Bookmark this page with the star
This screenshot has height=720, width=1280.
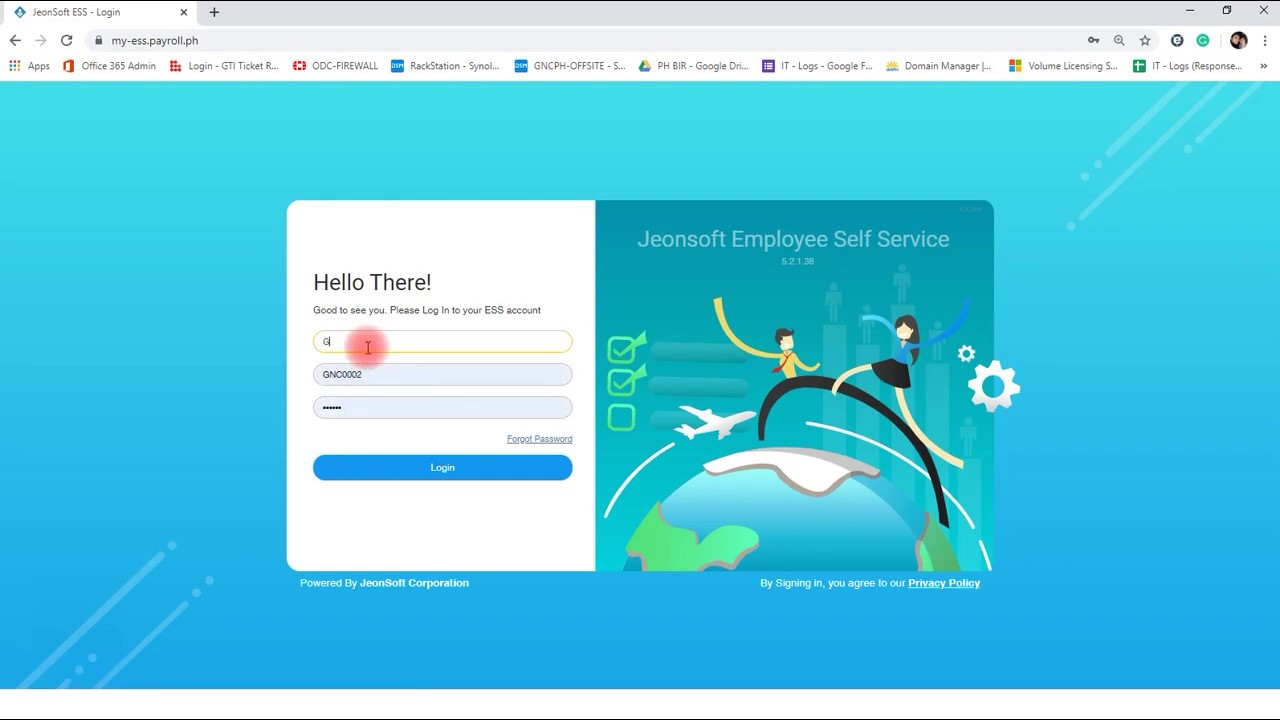pyautogui.click(x=1145, y=40)
